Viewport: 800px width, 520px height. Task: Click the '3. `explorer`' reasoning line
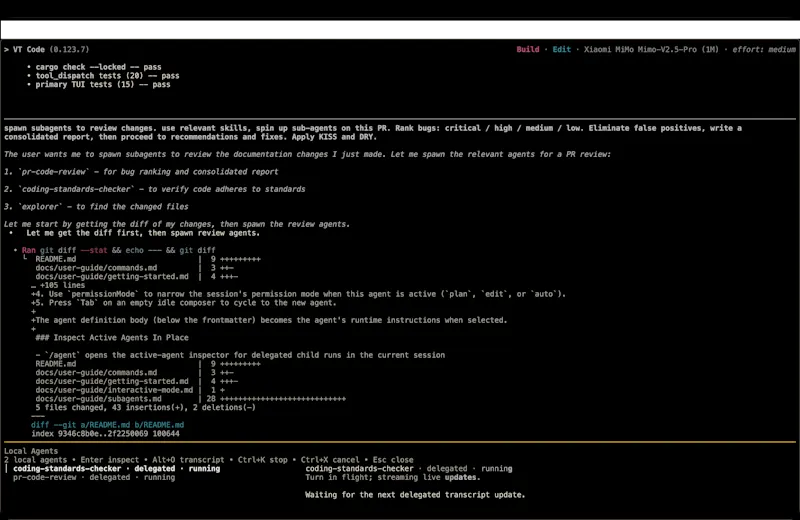(x=96, y=207)
